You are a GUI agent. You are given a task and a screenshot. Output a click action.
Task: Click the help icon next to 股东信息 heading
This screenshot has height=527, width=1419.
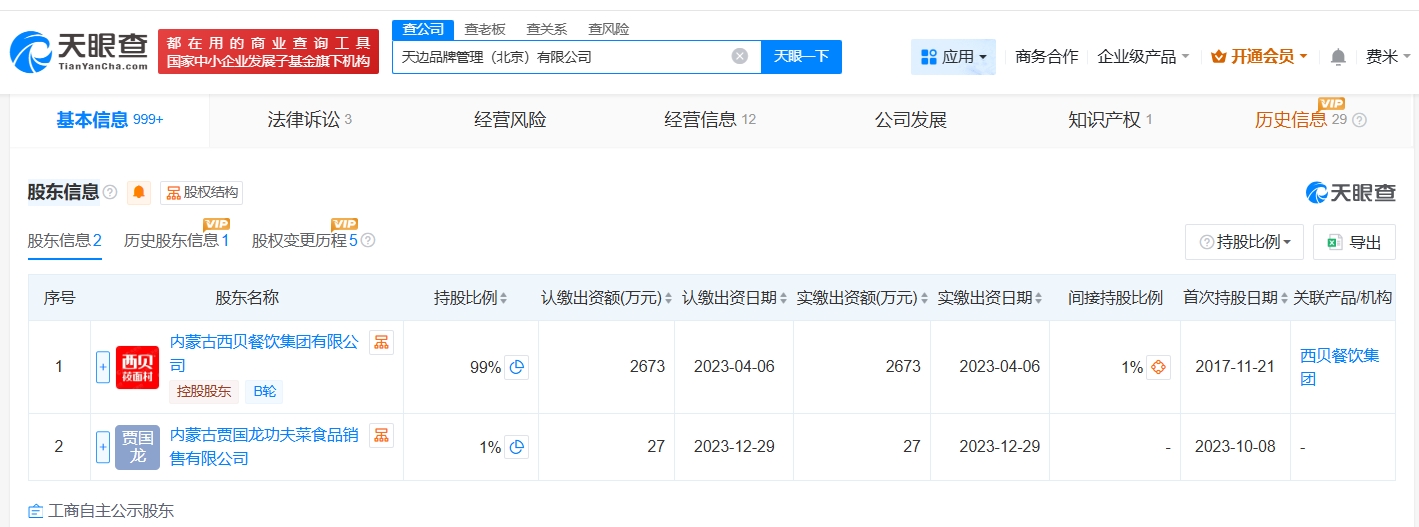110,193
